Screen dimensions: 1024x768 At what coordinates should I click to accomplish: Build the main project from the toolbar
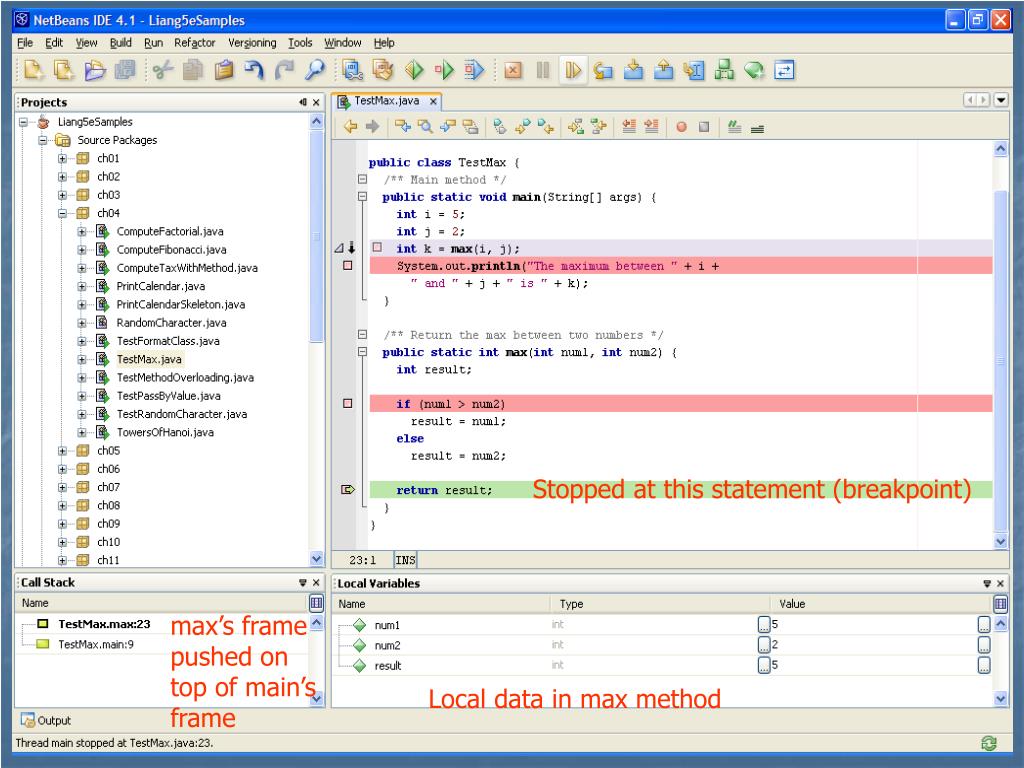[x=353, y=70]
